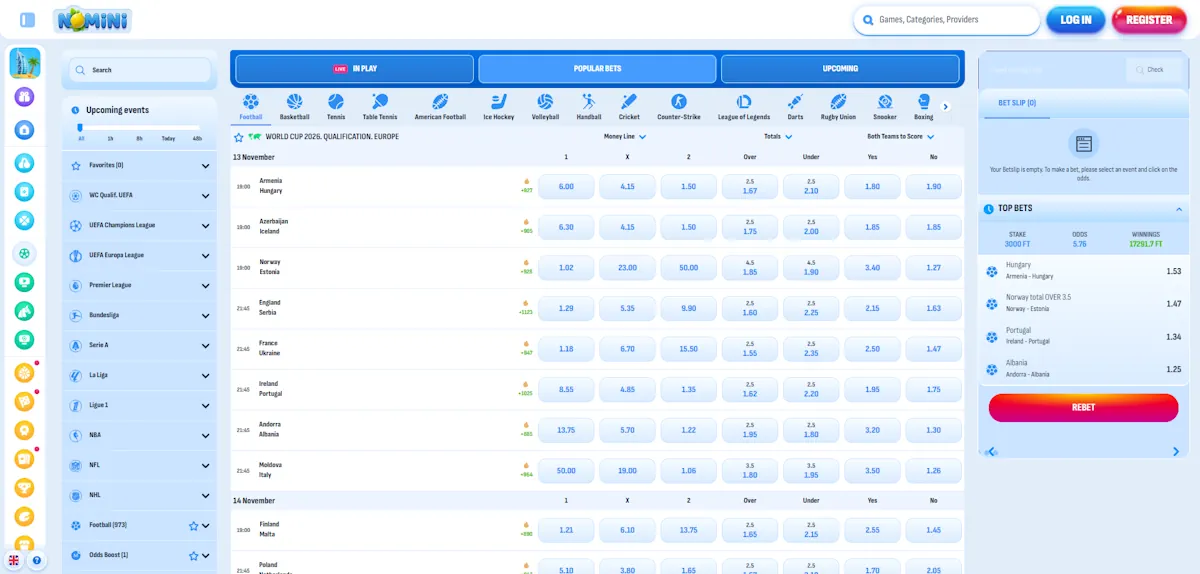The width and height of the screenshot is (1200, 574).
Task: Select the Counter-Strike esport icon
Action: tap(679, 102)
